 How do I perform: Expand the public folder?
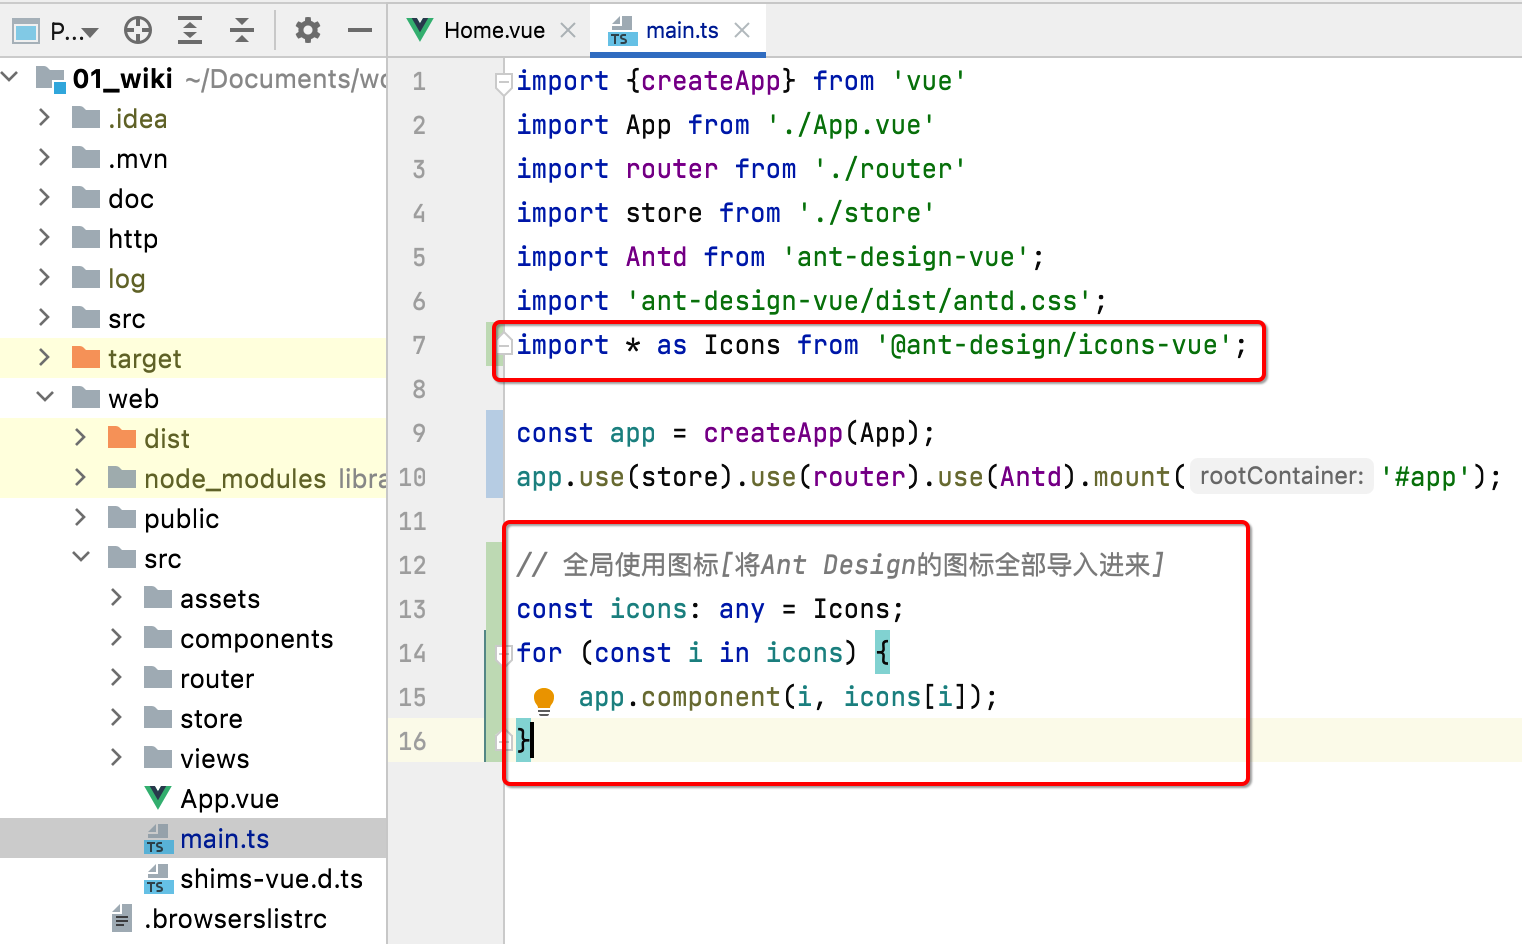click(x=80, y=517)
